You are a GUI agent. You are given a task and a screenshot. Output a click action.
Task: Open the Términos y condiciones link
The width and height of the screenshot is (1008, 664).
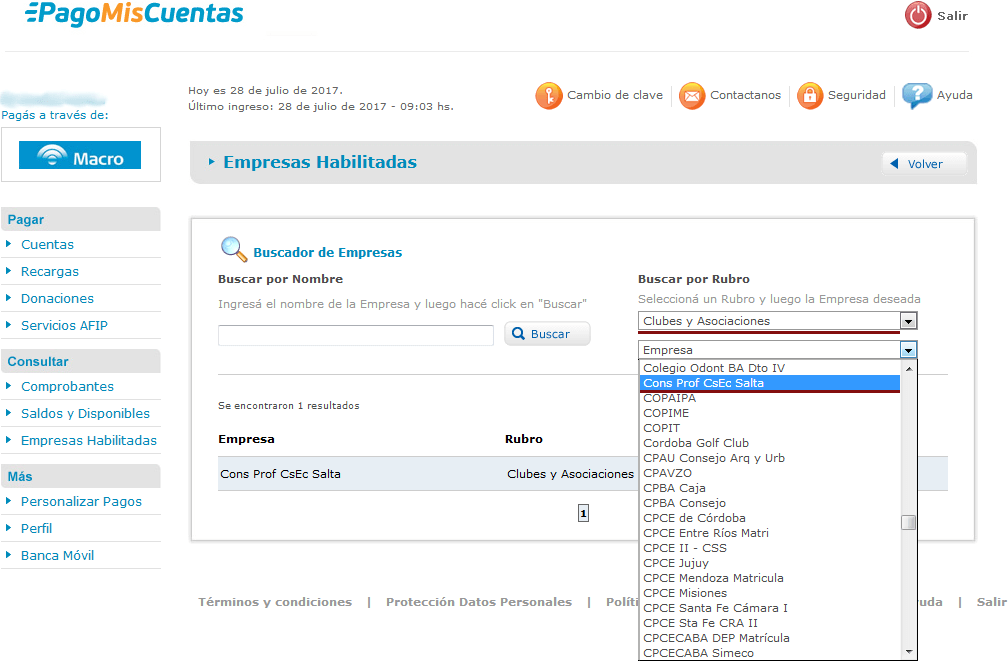[275, 602]
